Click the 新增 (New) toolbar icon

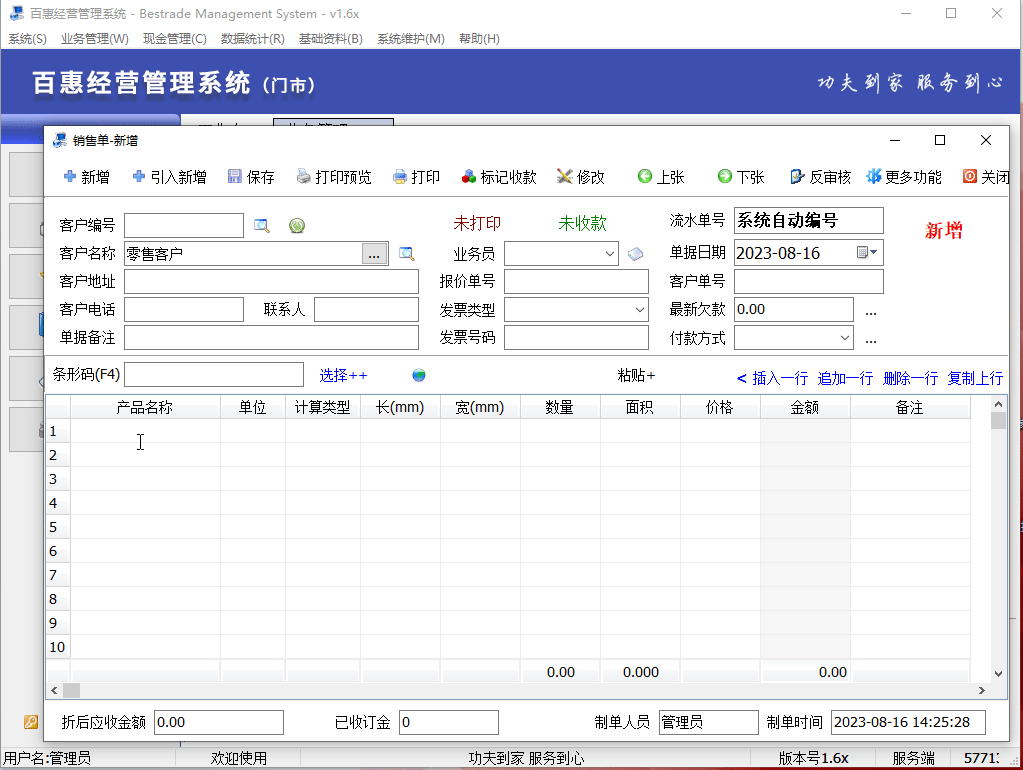coord(70,177)
